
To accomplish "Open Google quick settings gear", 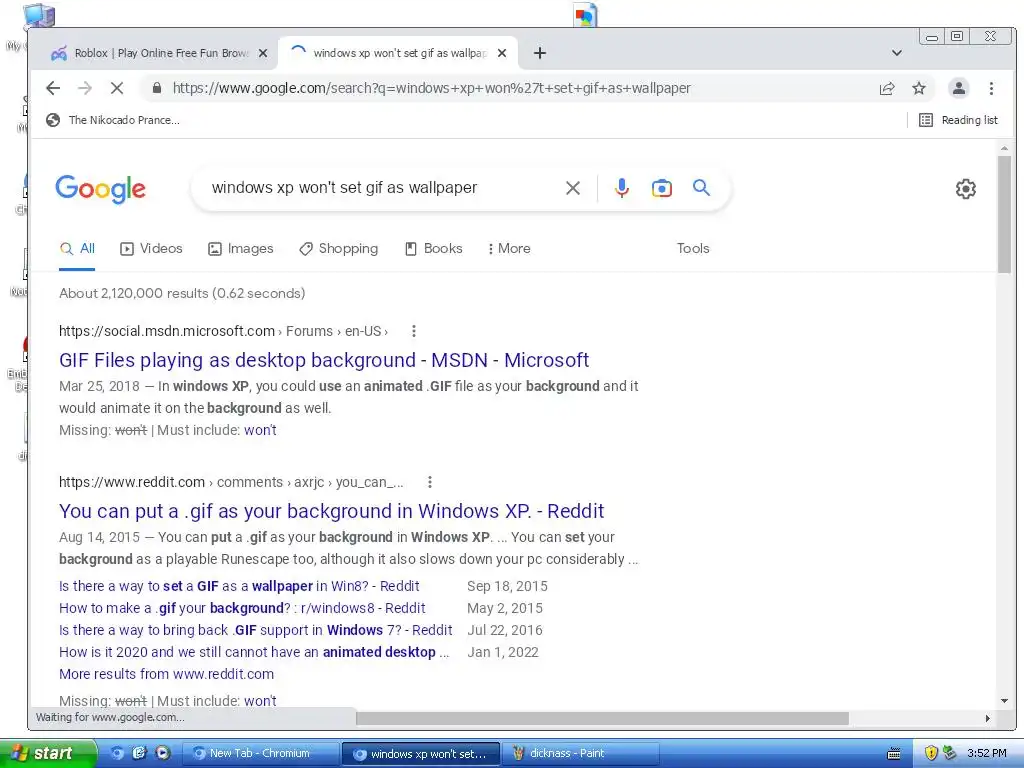I will point(966,189).
